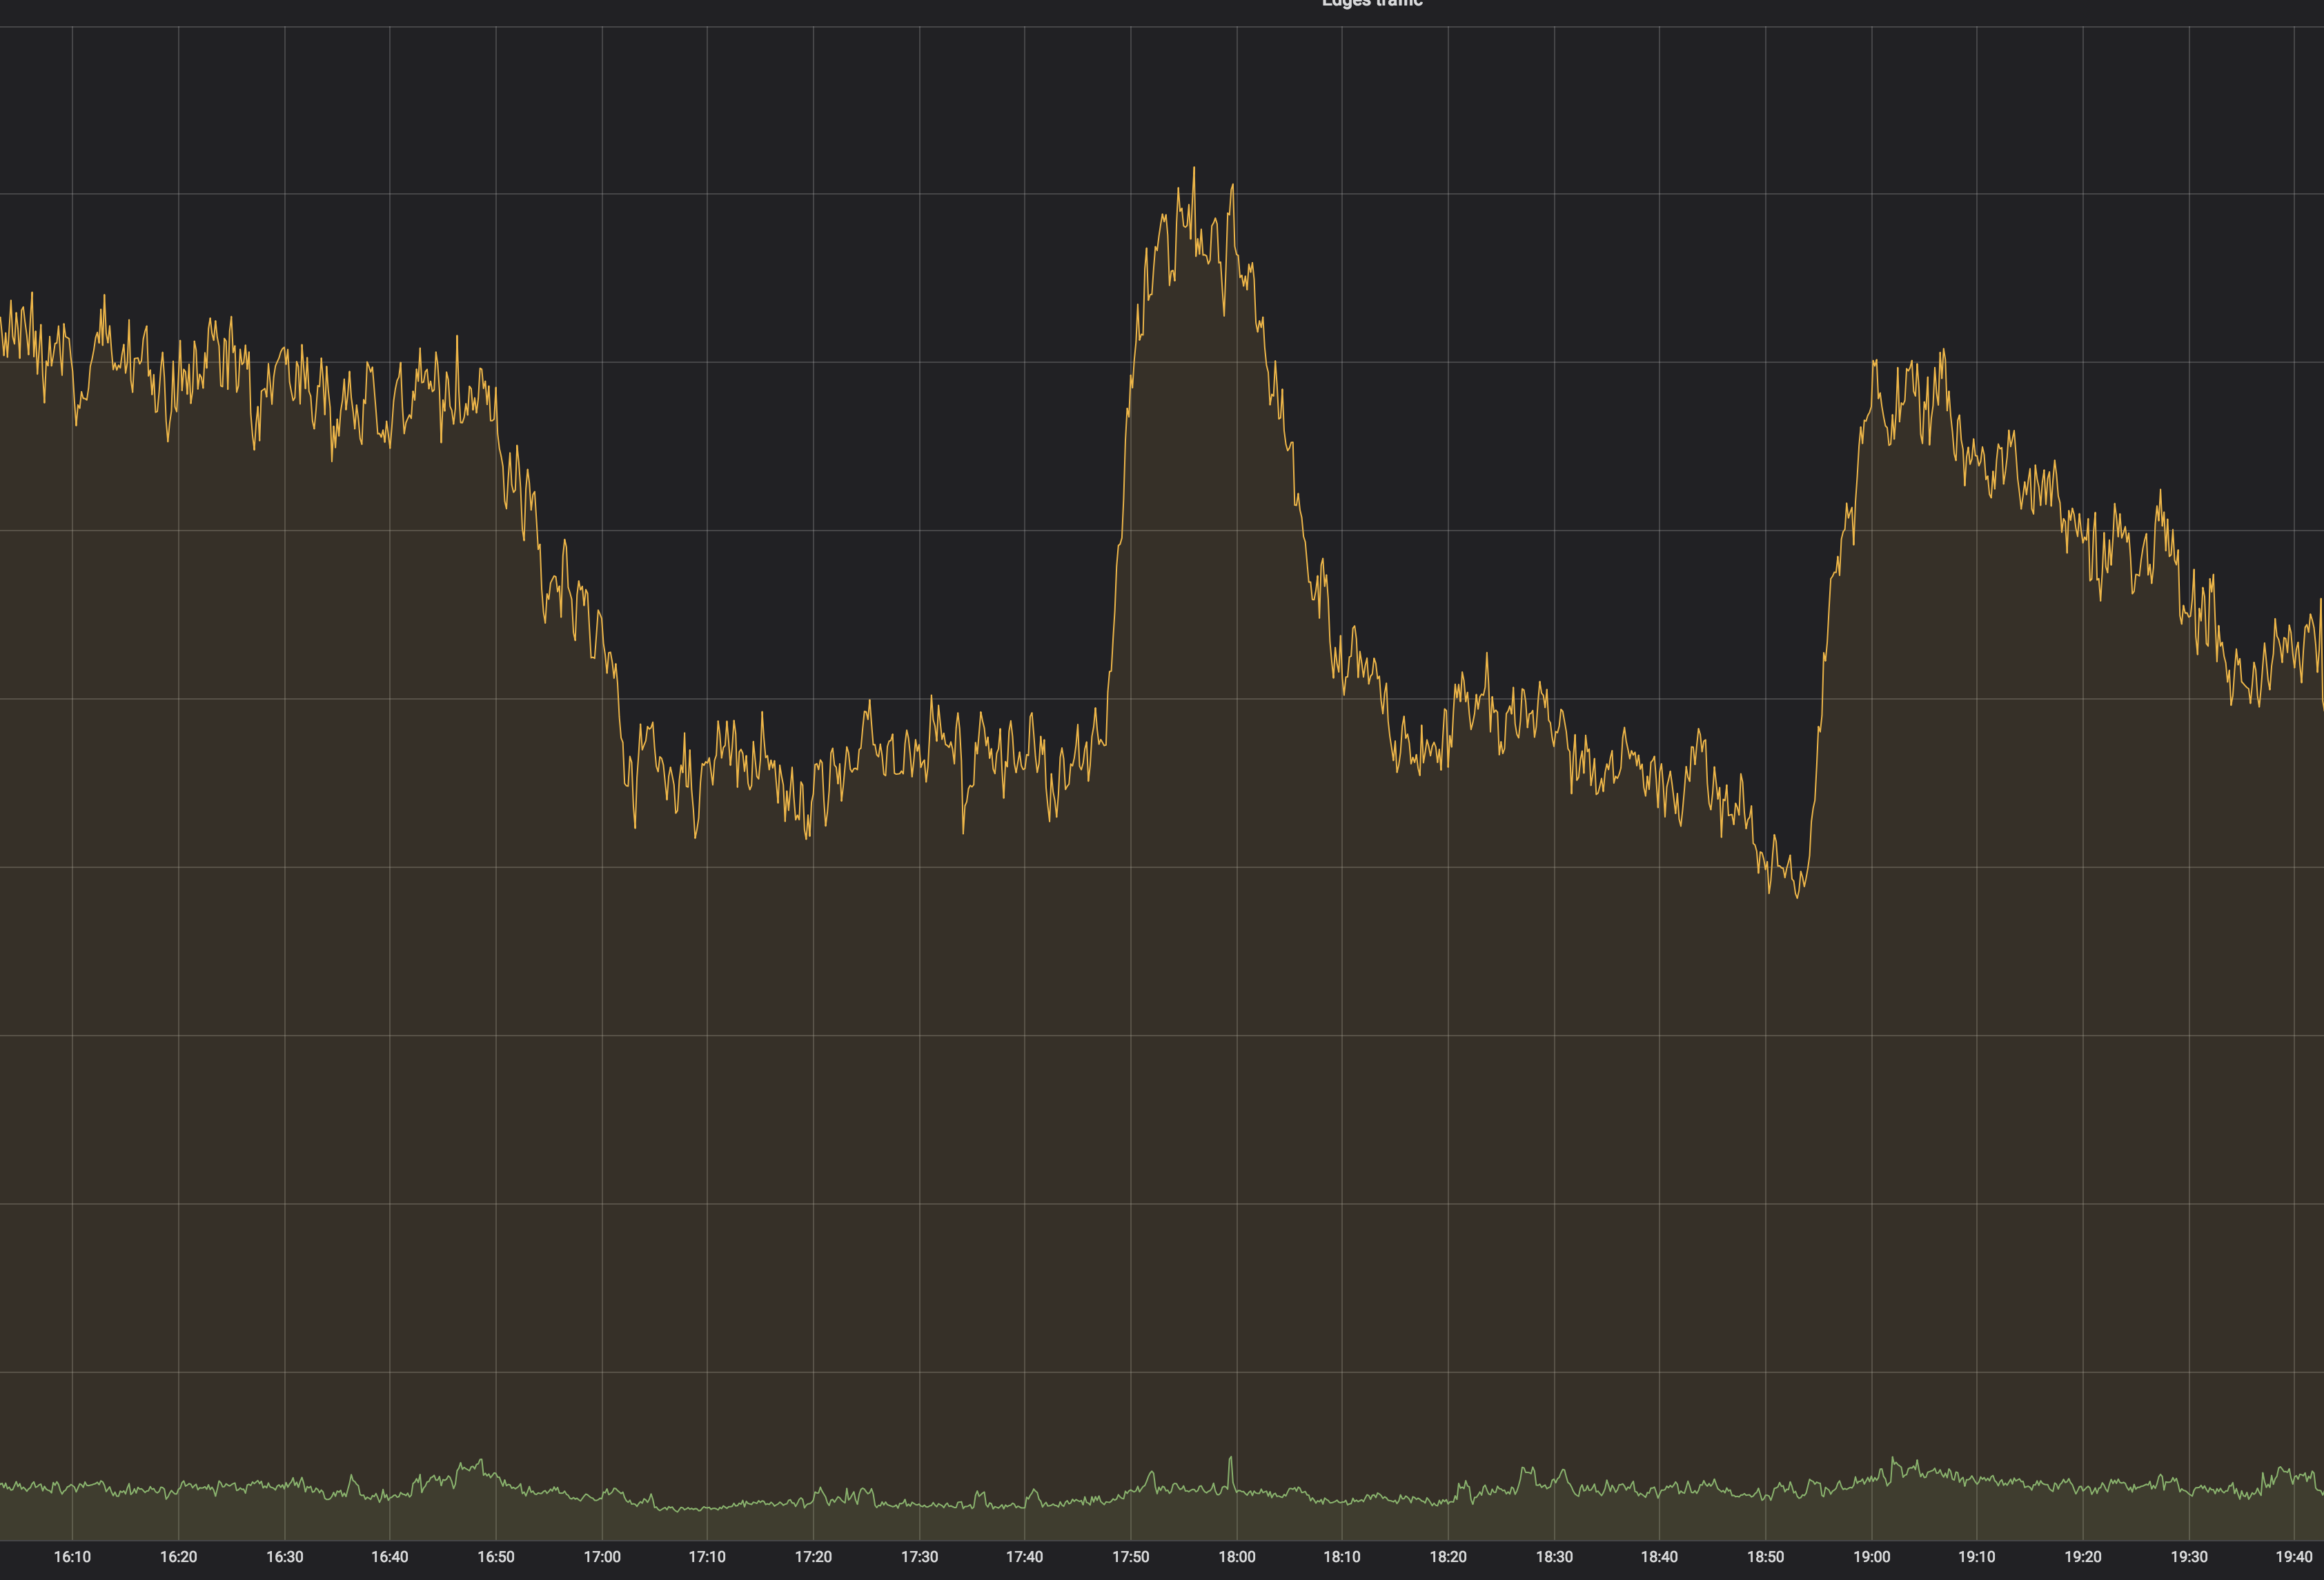Click the 16:50 time axis label
This screenshot has width=2324, height=1580.
pos(496,1556)
